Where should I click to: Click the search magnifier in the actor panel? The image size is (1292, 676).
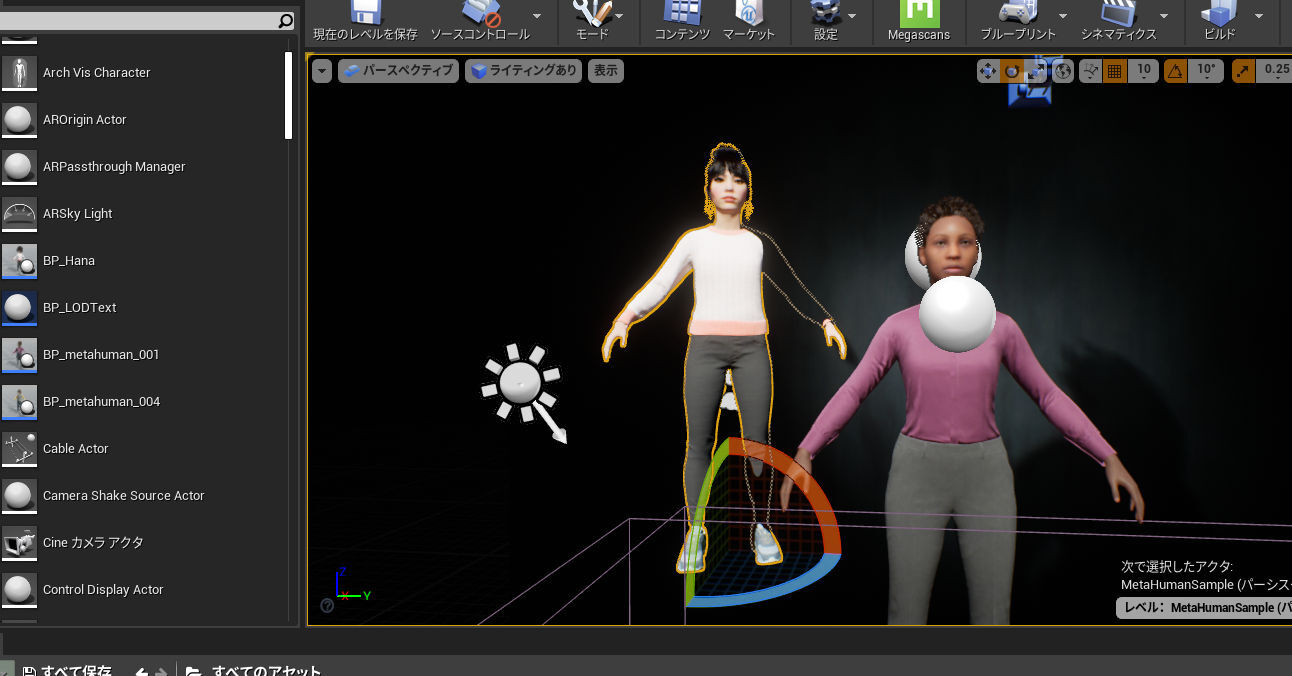[x=285, y=20]
